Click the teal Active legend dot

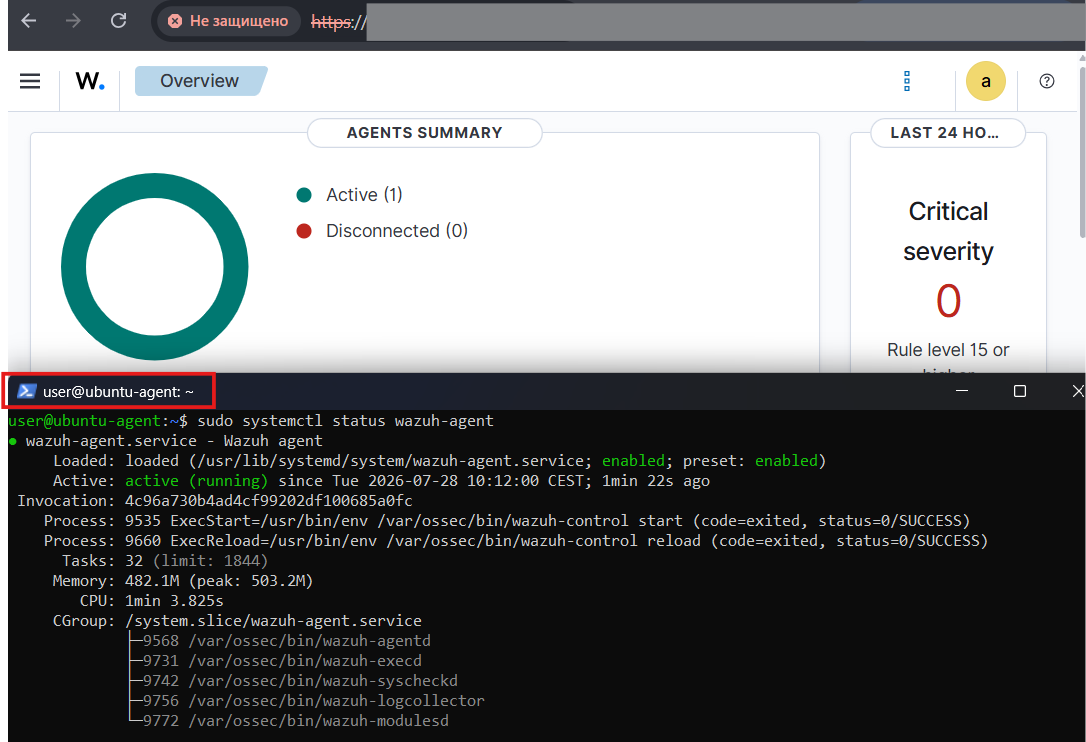click(304, 195)
